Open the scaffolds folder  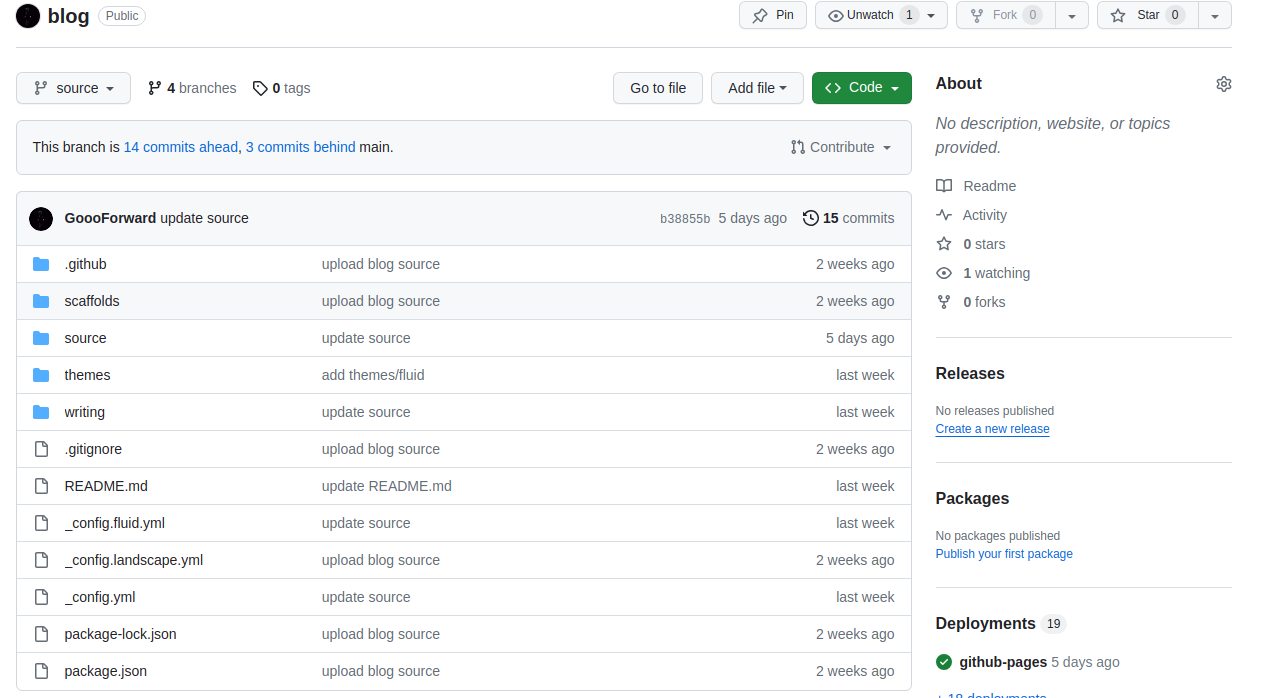coord(92,301)
